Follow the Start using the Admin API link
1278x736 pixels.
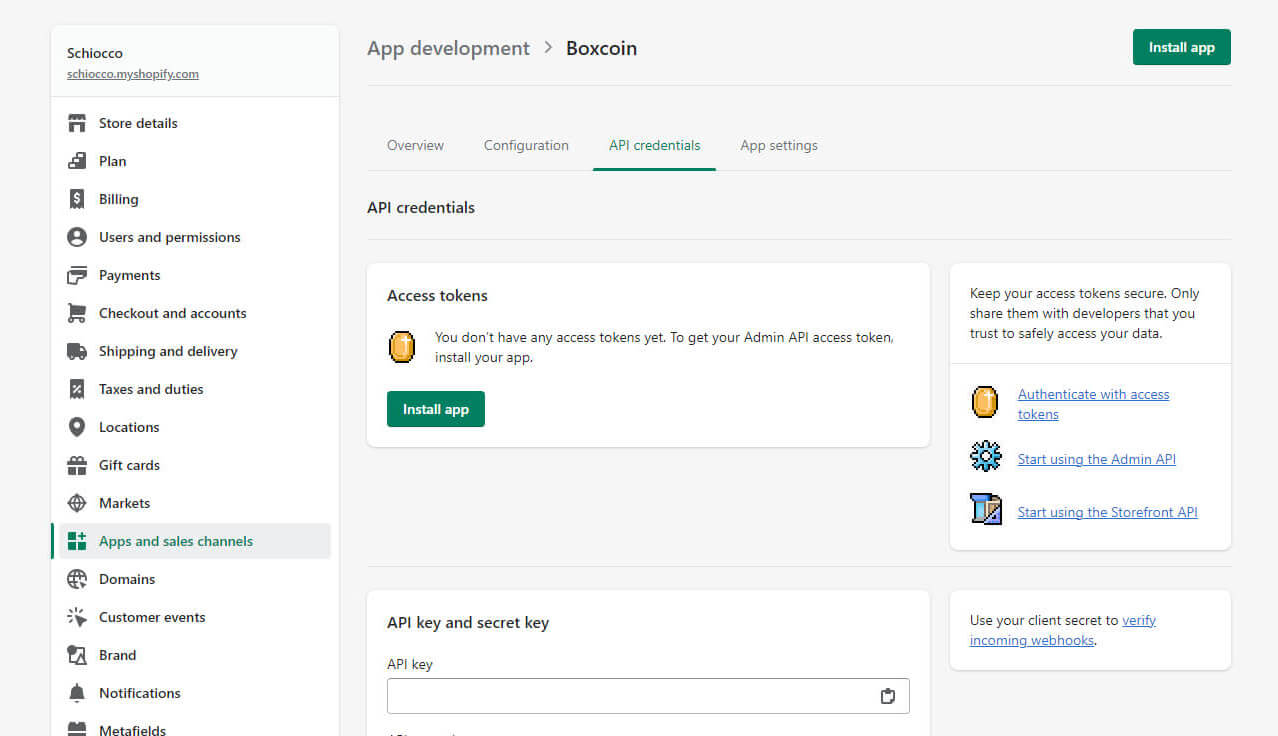tap(1096, 459)
